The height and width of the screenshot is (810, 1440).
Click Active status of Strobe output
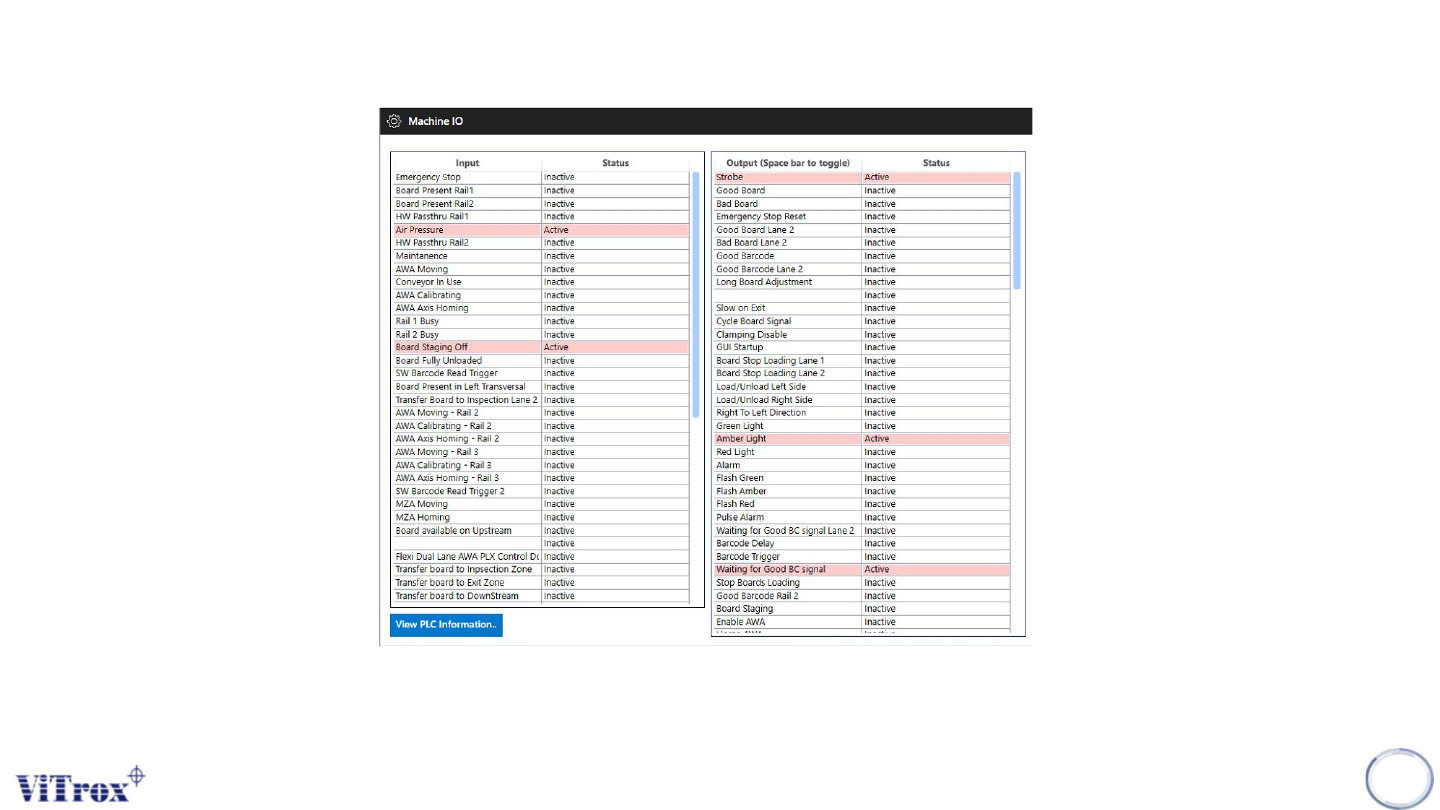pos(877,177)
